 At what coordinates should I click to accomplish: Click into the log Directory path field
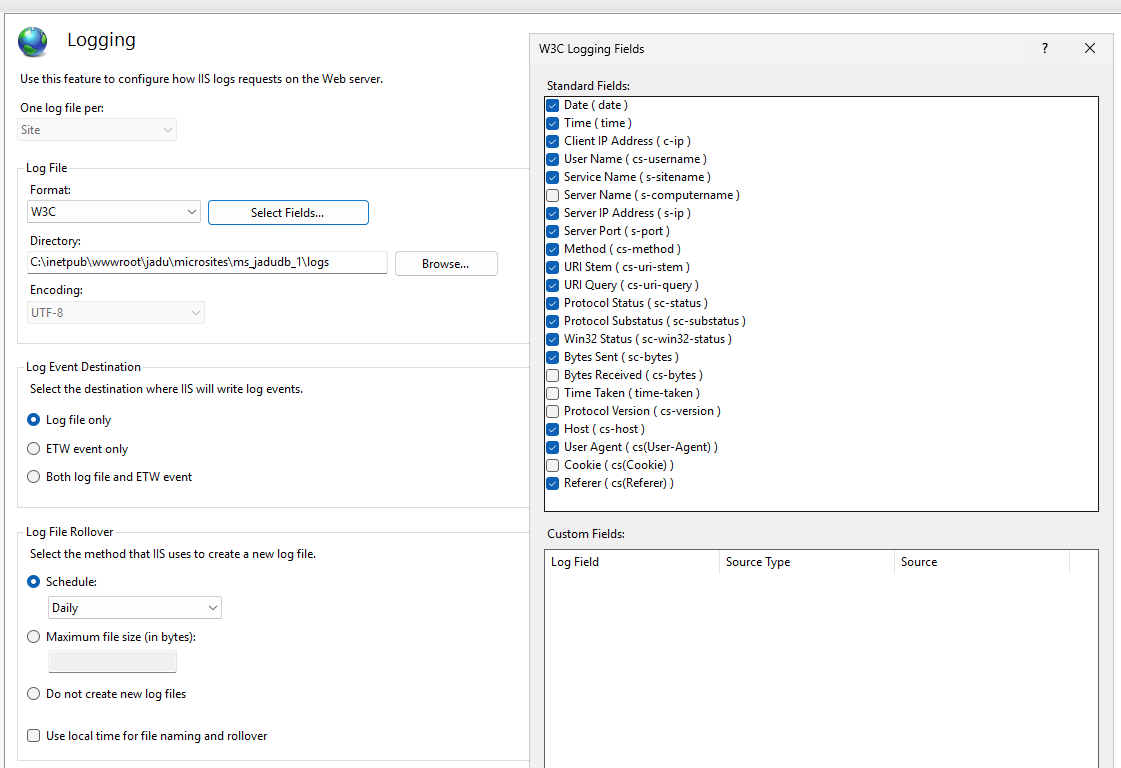(207, 262)
